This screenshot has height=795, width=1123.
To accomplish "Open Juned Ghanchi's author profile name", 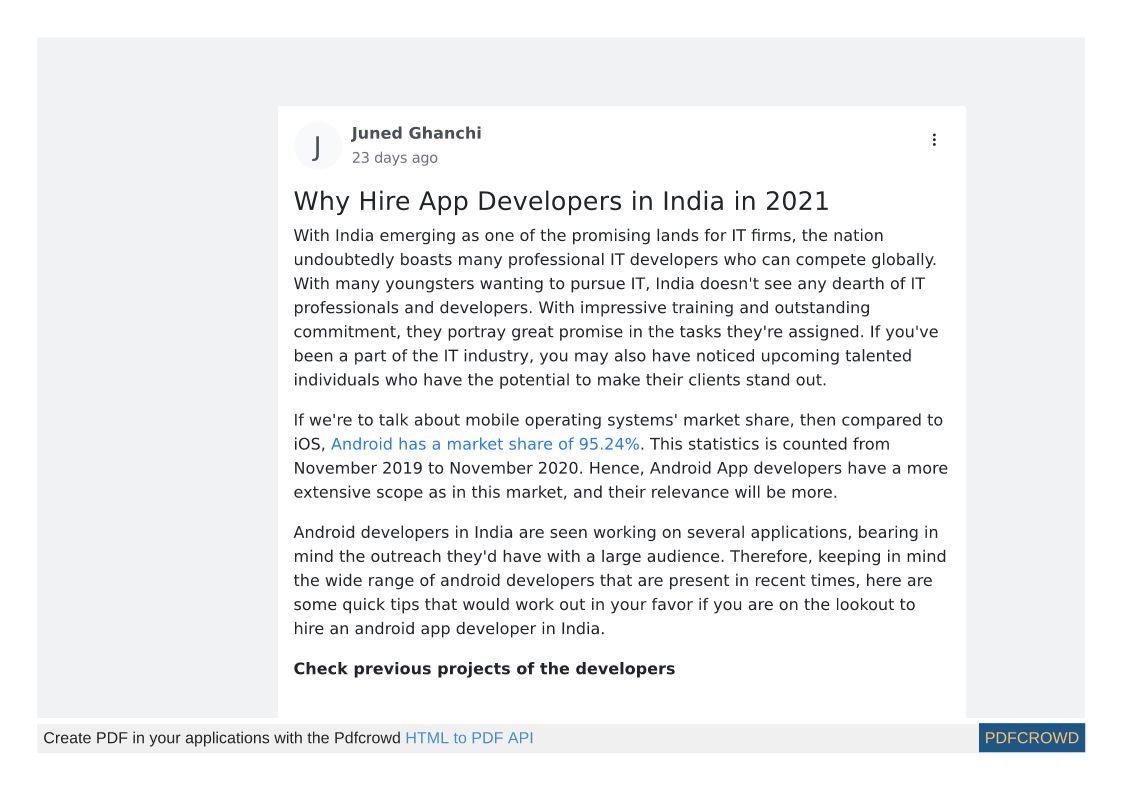I will coord(416,133).
